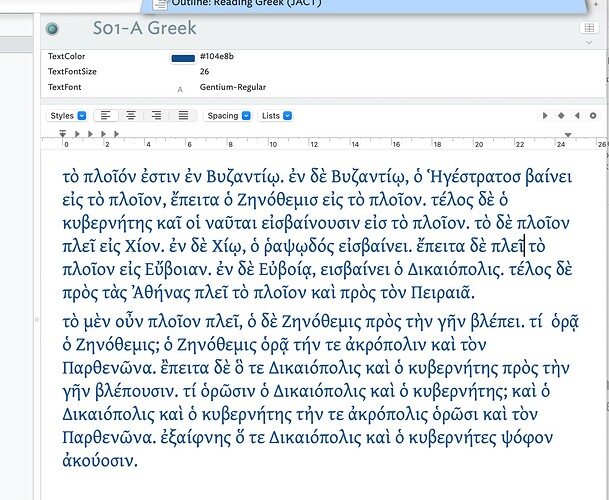Image resolution: width=609 pixels, height=500 pixels.
Task: Click the word Πειραιᾶ ending first paragraph
Action: pos(443,293)
